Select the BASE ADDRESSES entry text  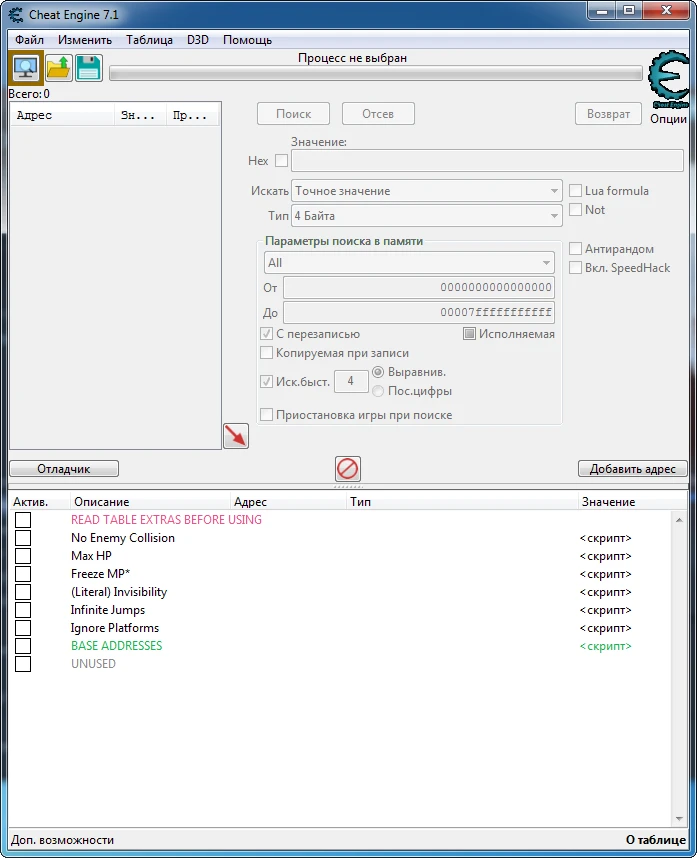pyautogui.click(x=117, y=646)
